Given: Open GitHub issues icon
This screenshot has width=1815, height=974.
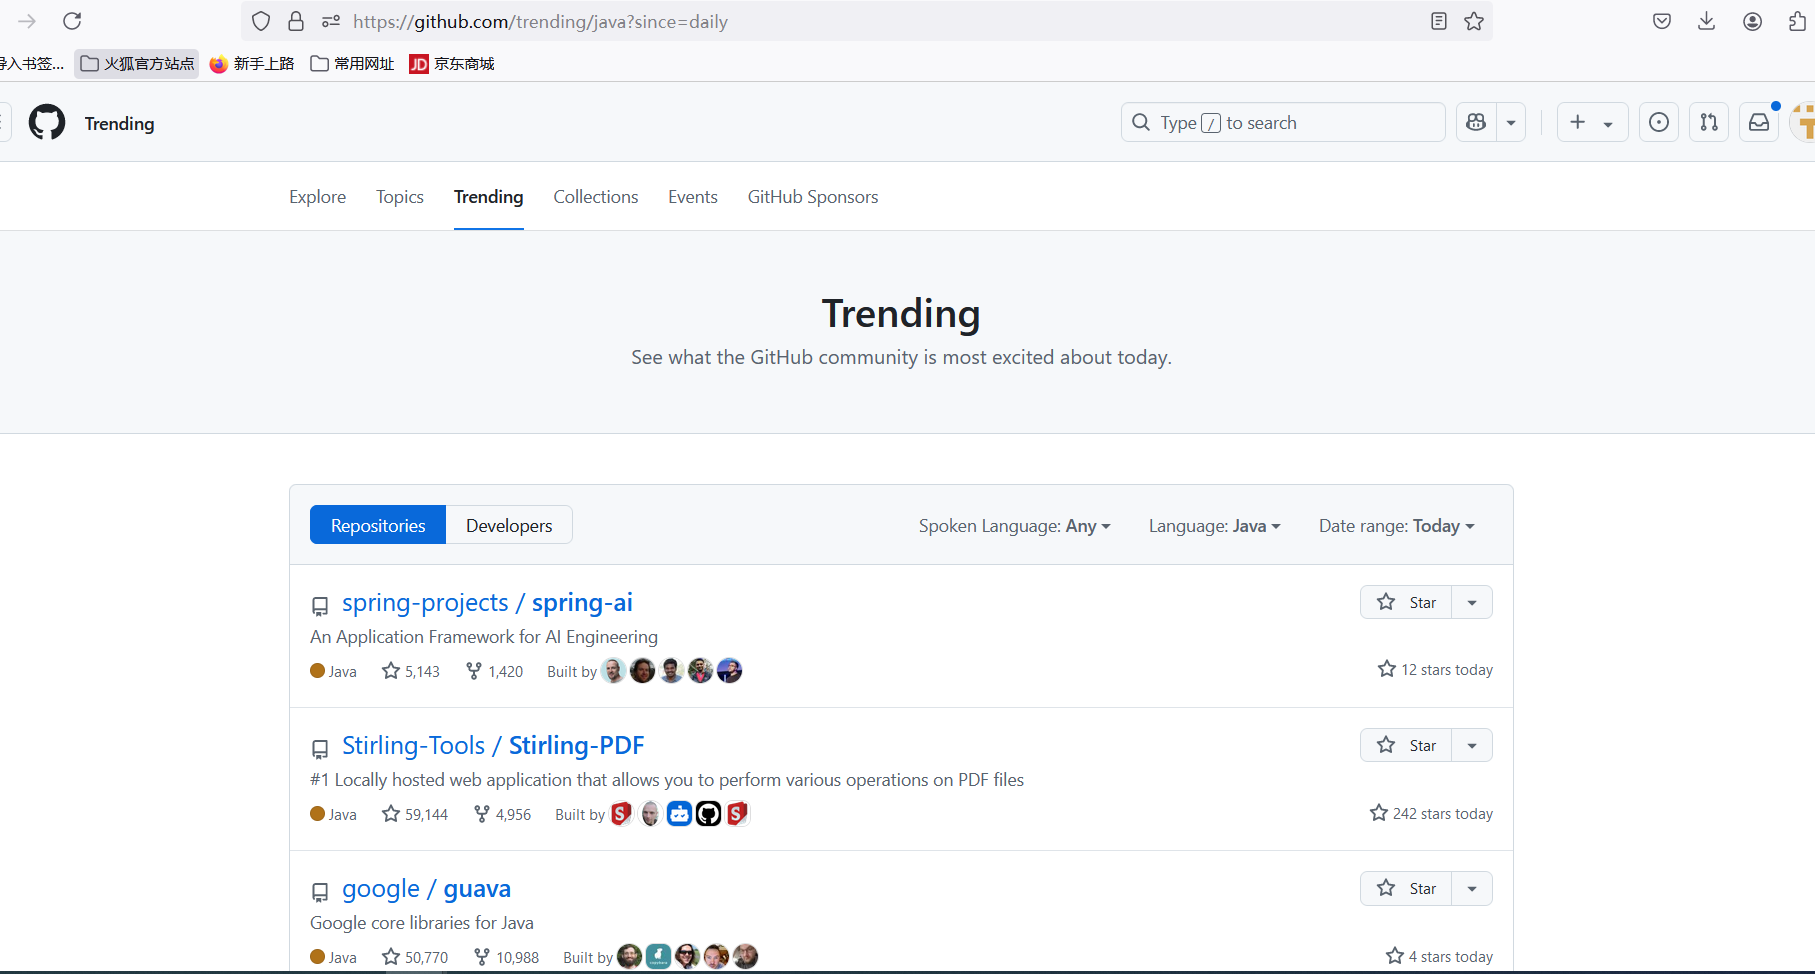Looking at the screenshot, I should tap(1659, 122).
